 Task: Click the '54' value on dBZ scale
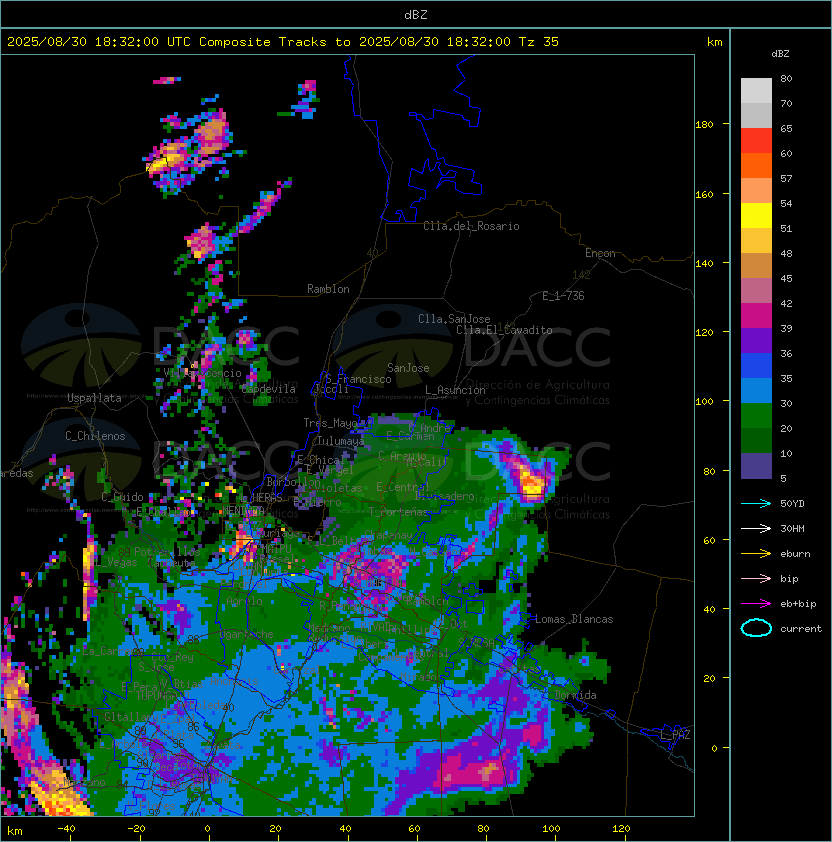click(x=786, y=204)
